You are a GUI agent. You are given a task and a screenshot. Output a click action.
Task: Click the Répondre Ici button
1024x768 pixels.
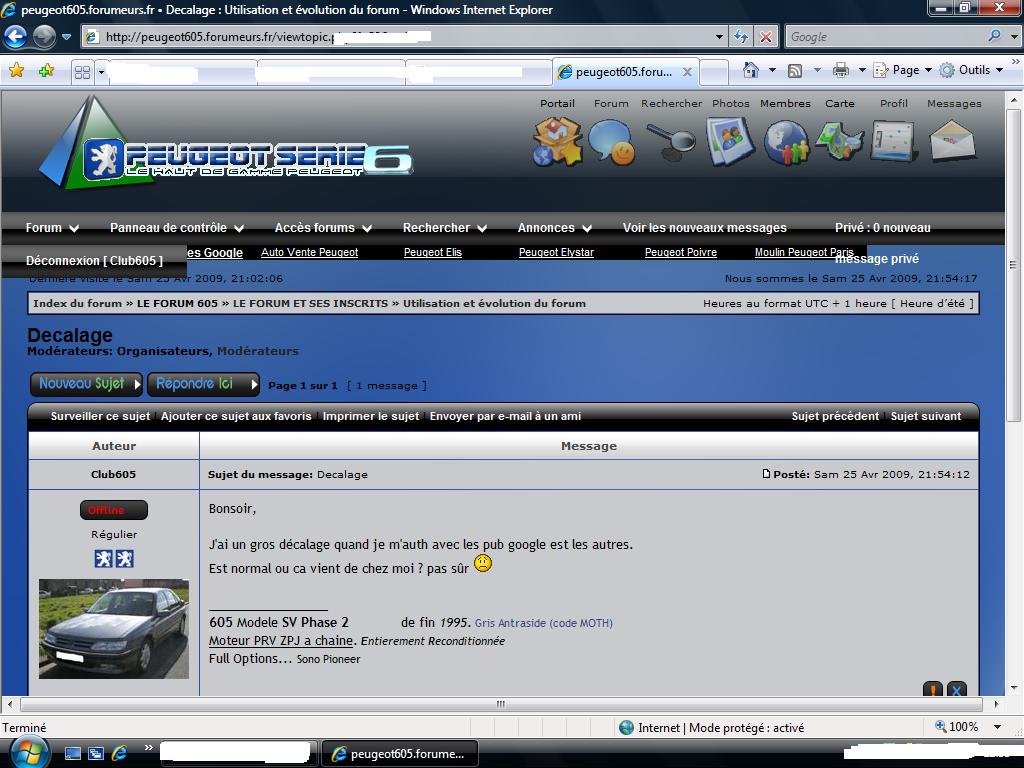tap(203, 384)
